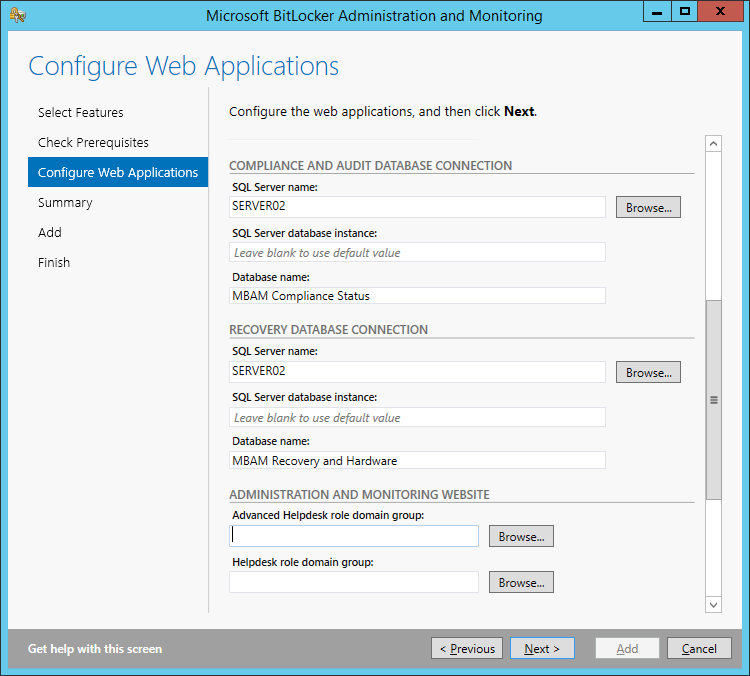Close the BitLocker setup window
The width and height of the screenshot is (750, 676).
tap(720, 11)
